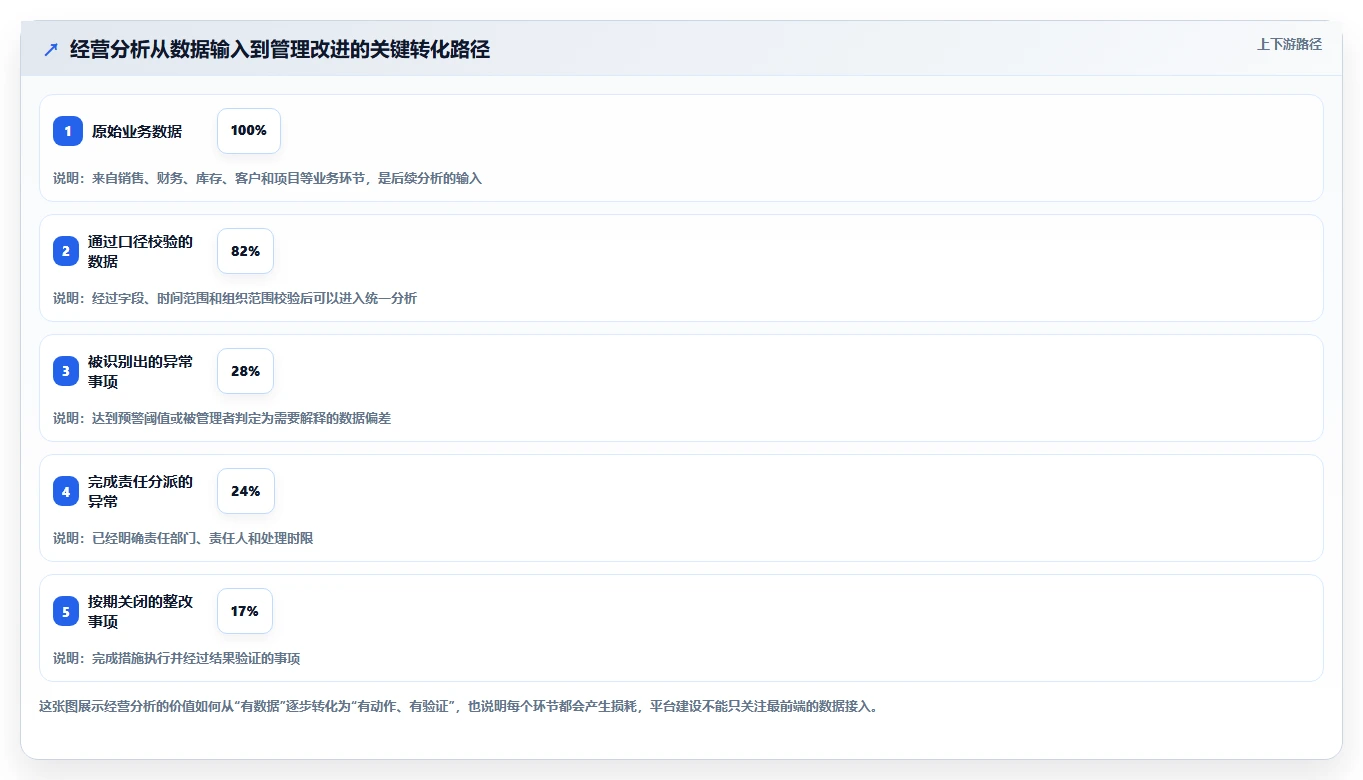Click the 28% value pill
Screen dimensions: 1363x780
245,371
